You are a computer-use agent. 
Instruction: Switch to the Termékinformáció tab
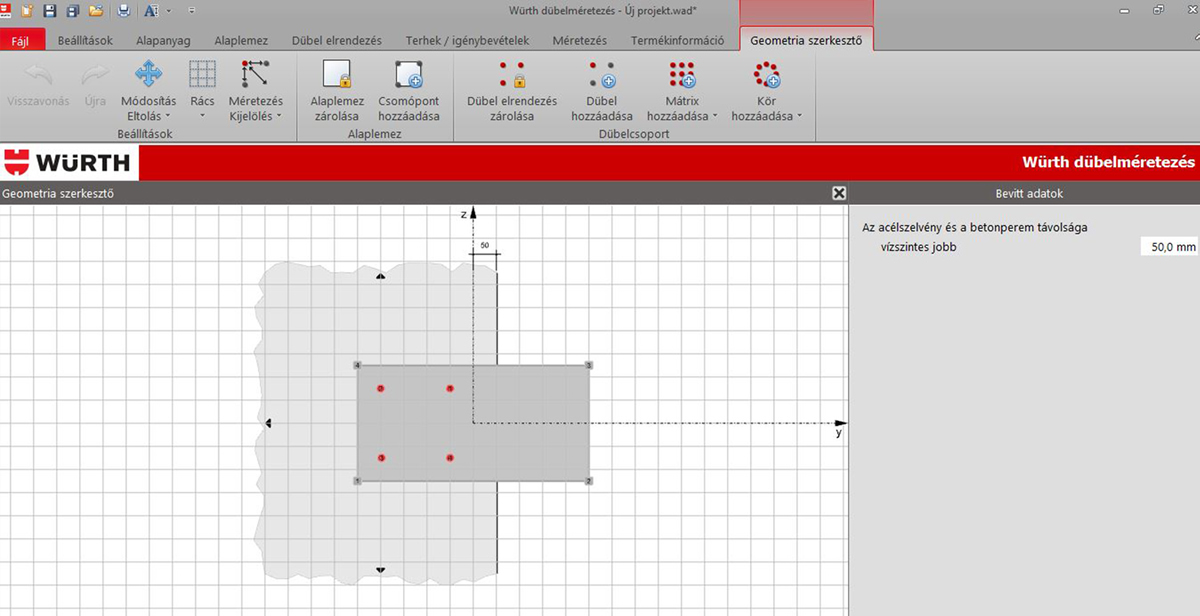pos(677,41)
